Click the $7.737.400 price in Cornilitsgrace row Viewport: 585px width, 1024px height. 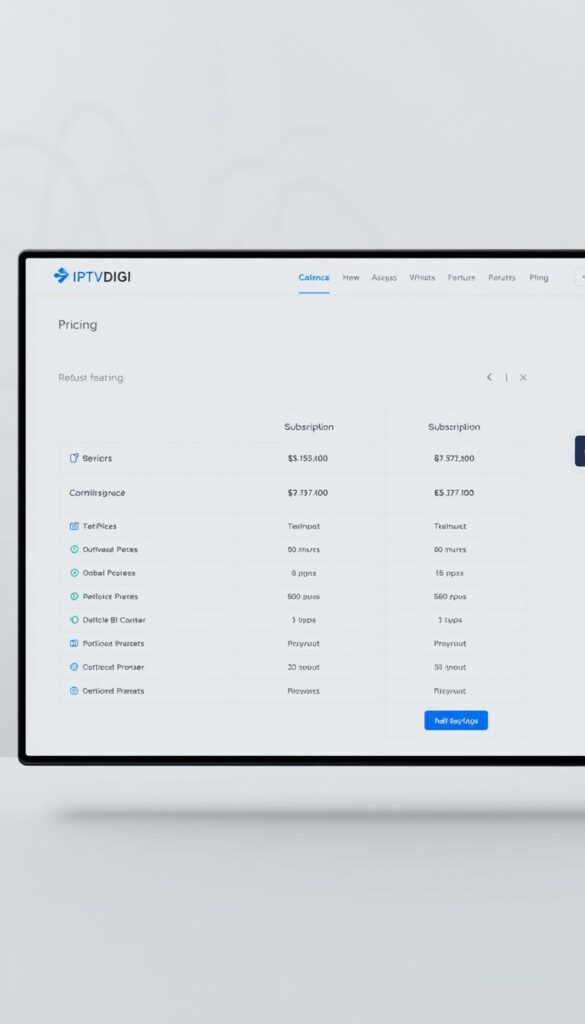pos(308,493)
